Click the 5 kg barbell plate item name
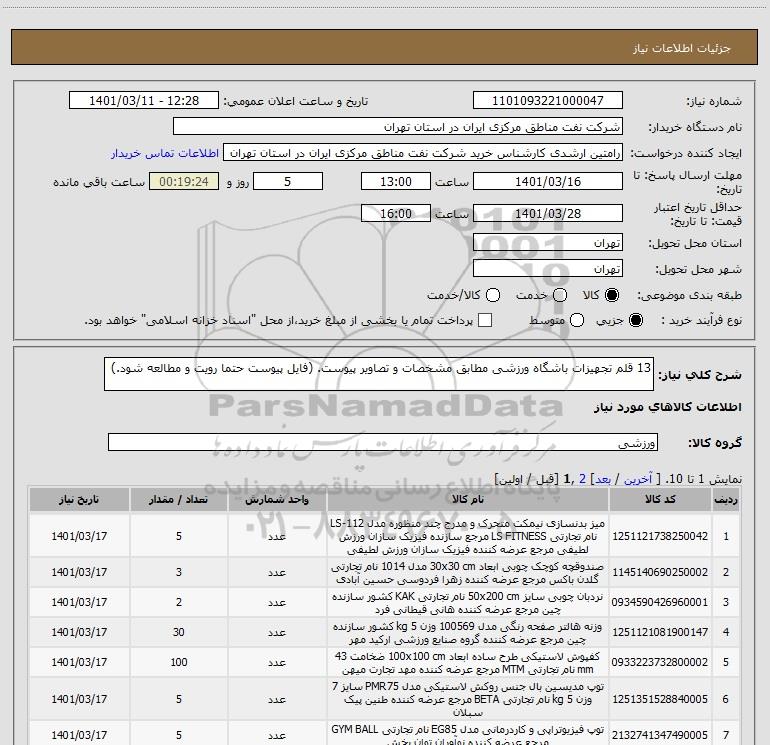The height and width of the screenshot is (745, 770). [468, 633]
